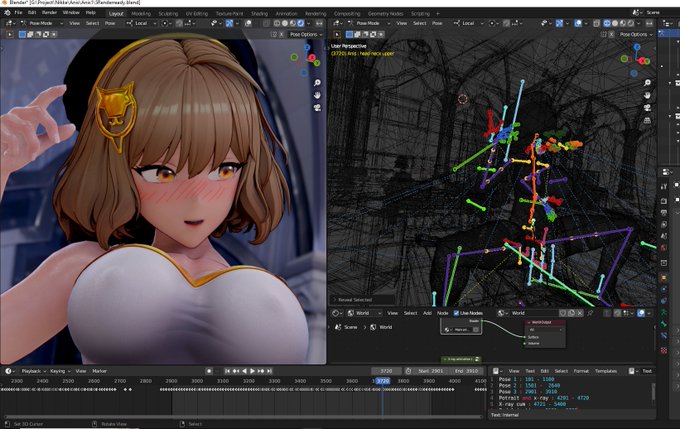
Task: Open the left viewport Pose menu
Action: point(110,23)
